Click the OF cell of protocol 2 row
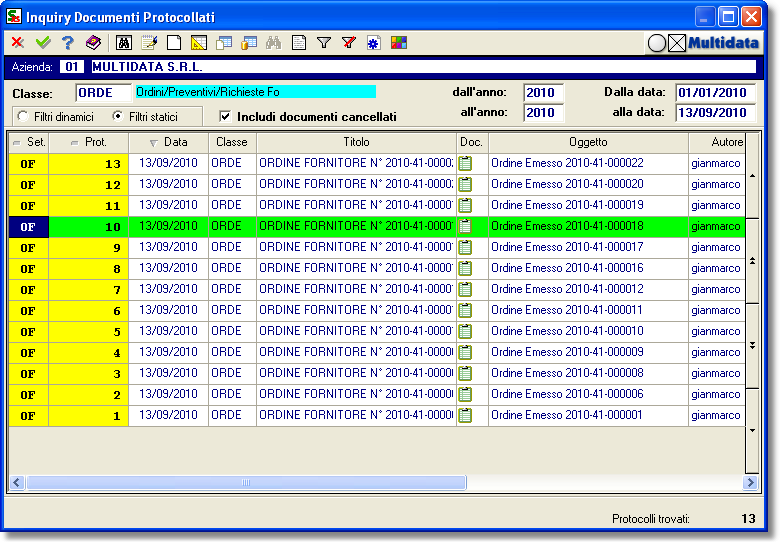This screenshot has width=780, height=544. [28, 395]
